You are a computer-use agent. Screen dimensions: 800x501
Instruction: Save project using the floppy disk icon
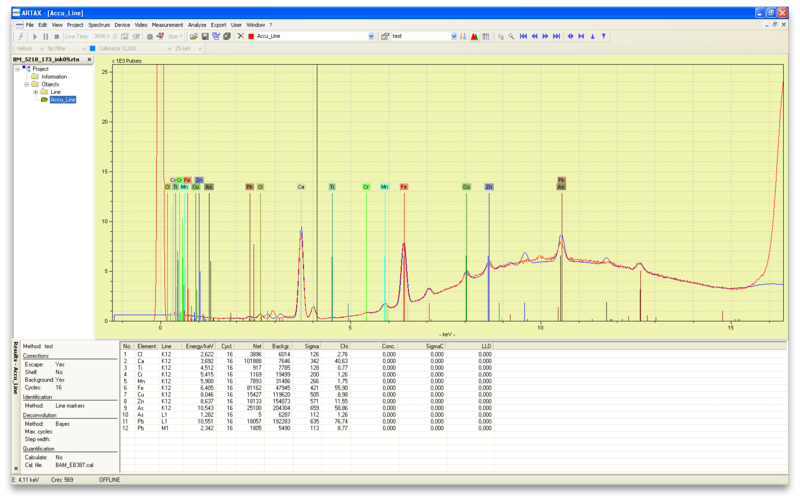pos(205,36)
